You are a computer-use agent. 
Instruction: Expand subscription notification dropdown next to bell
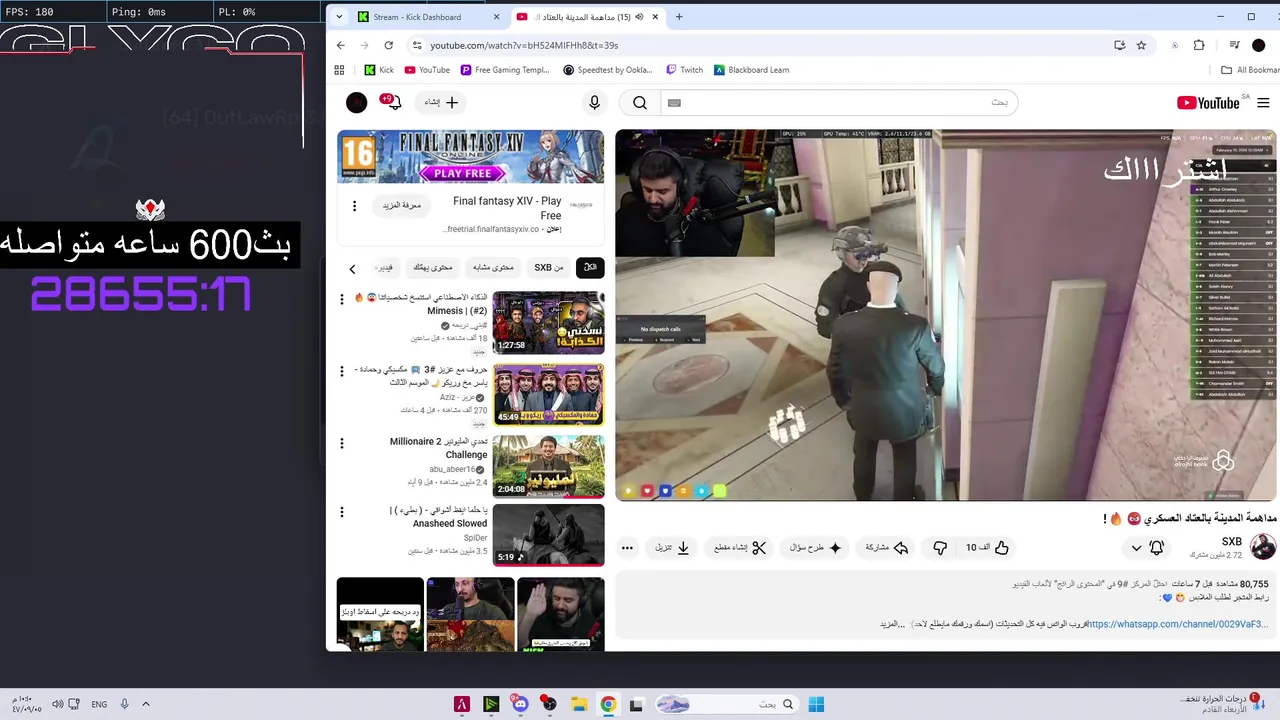(1136, 547)
